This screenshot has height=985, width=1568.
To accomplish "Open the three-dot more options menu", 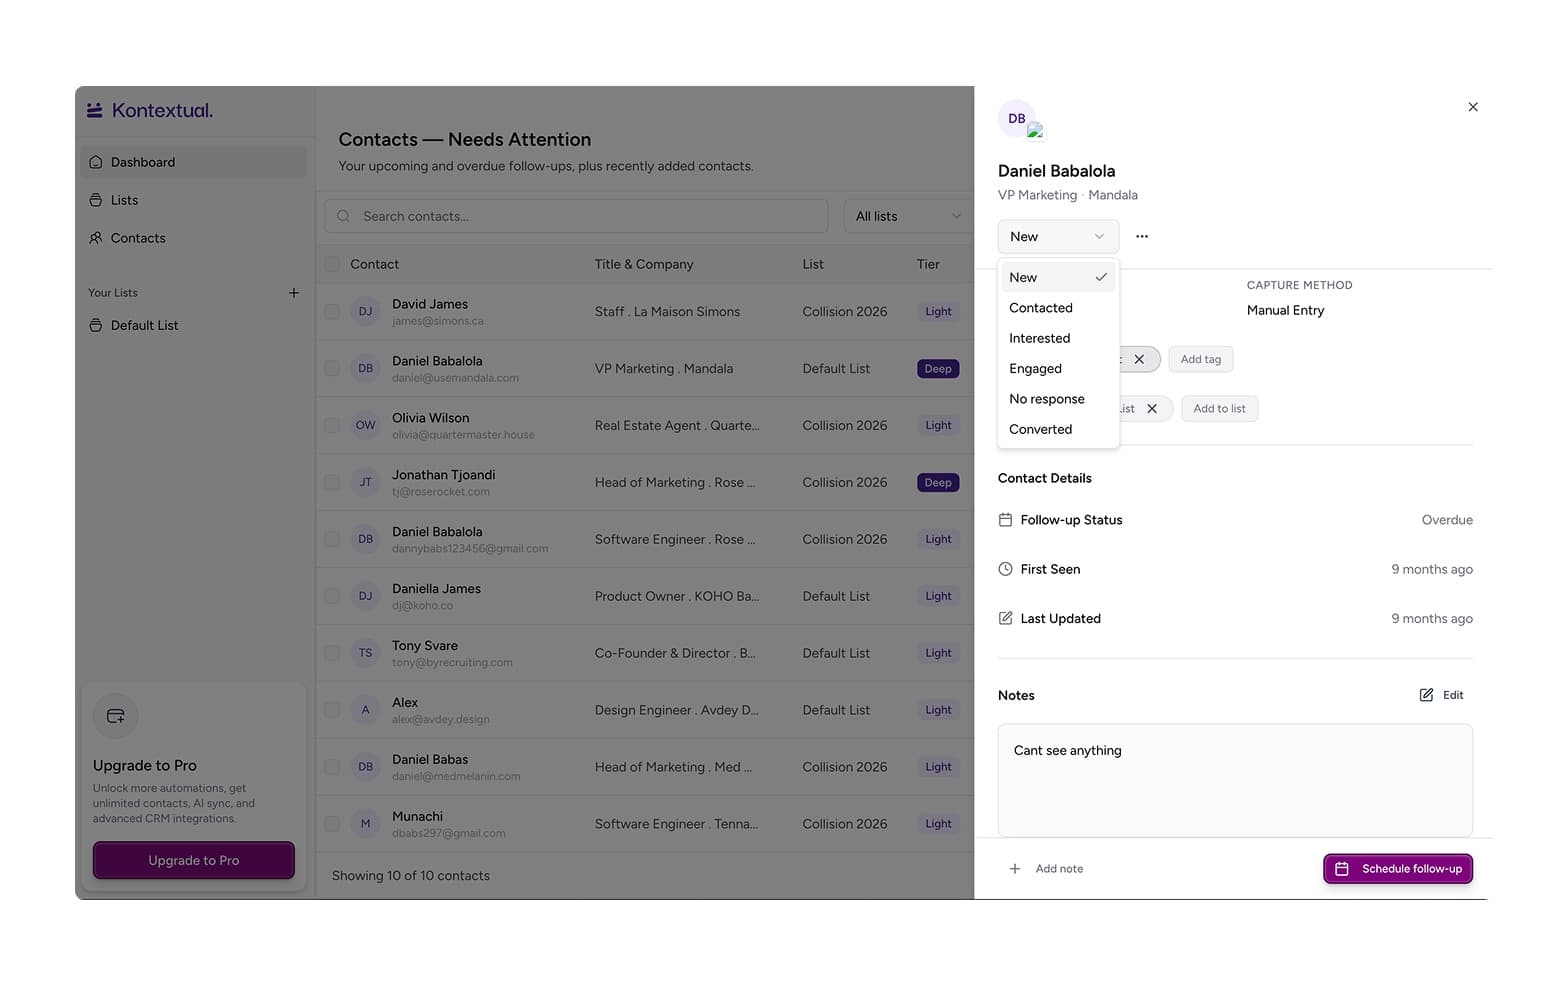I will [x=1142, y=237].
